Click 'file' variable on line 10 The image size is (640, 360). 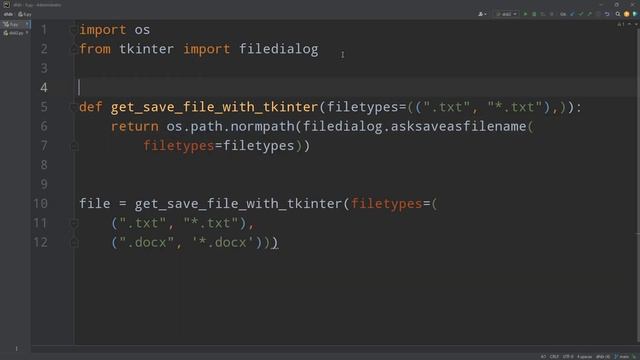click(95, 203)
